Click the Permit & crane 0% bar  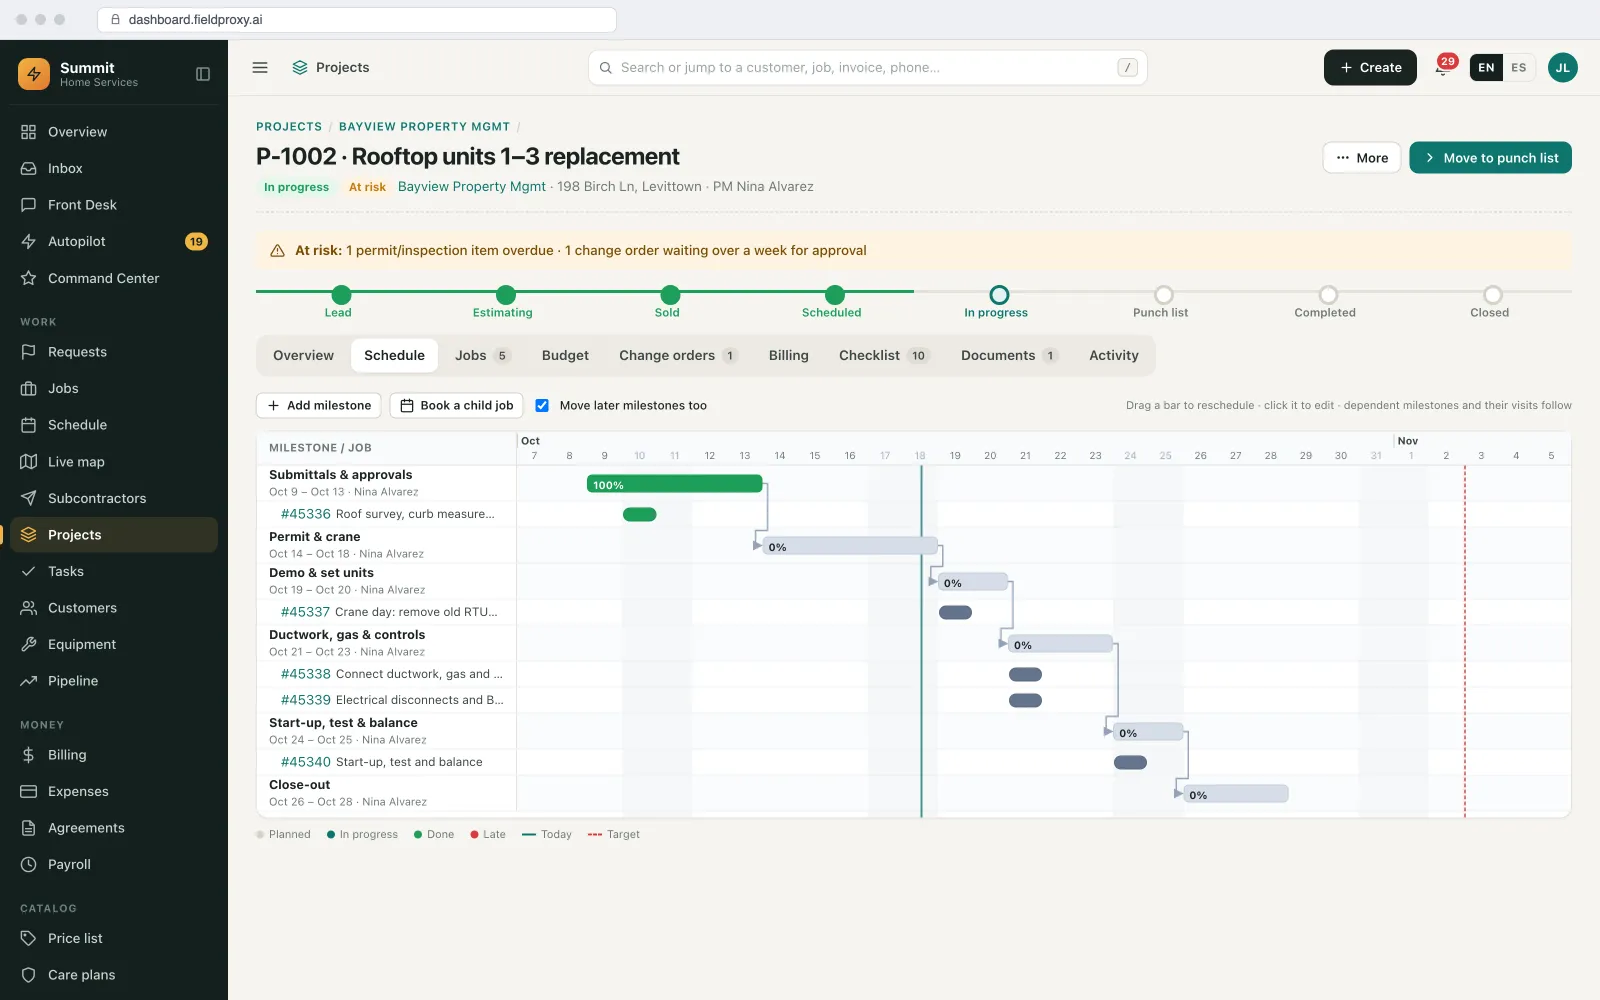click(x=850, y=546)
